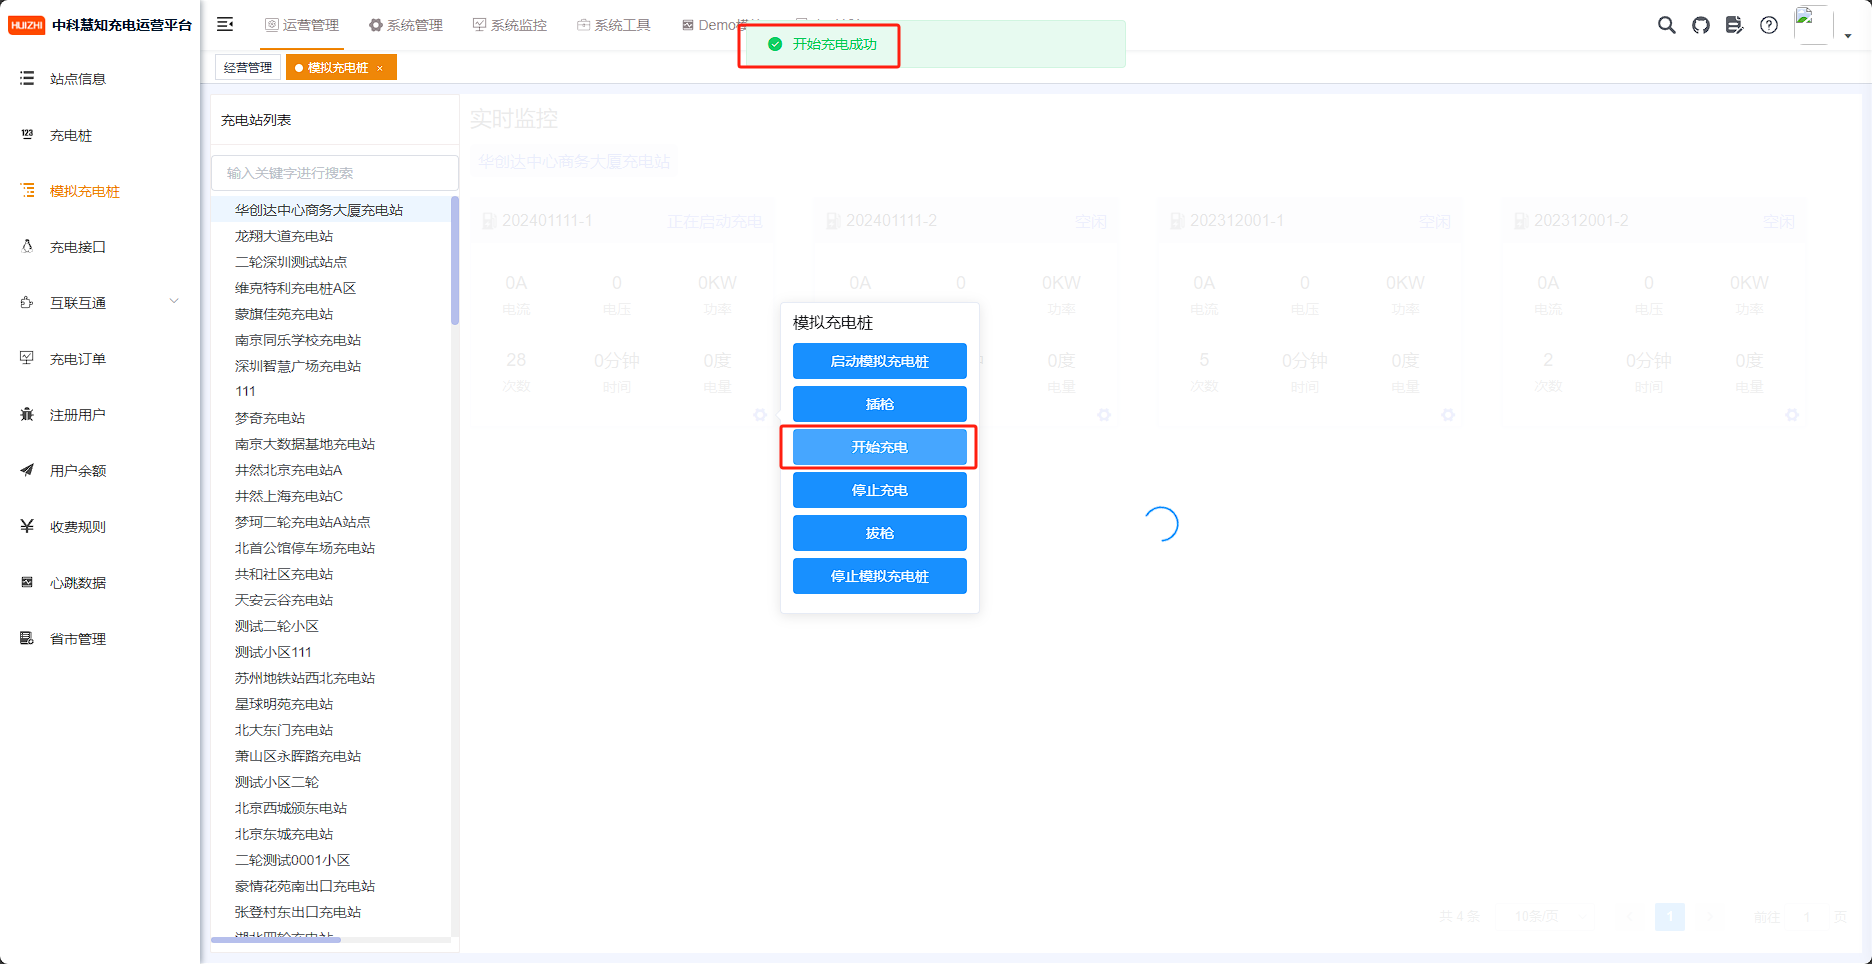Click the 插枪 button

click(880, 404)
